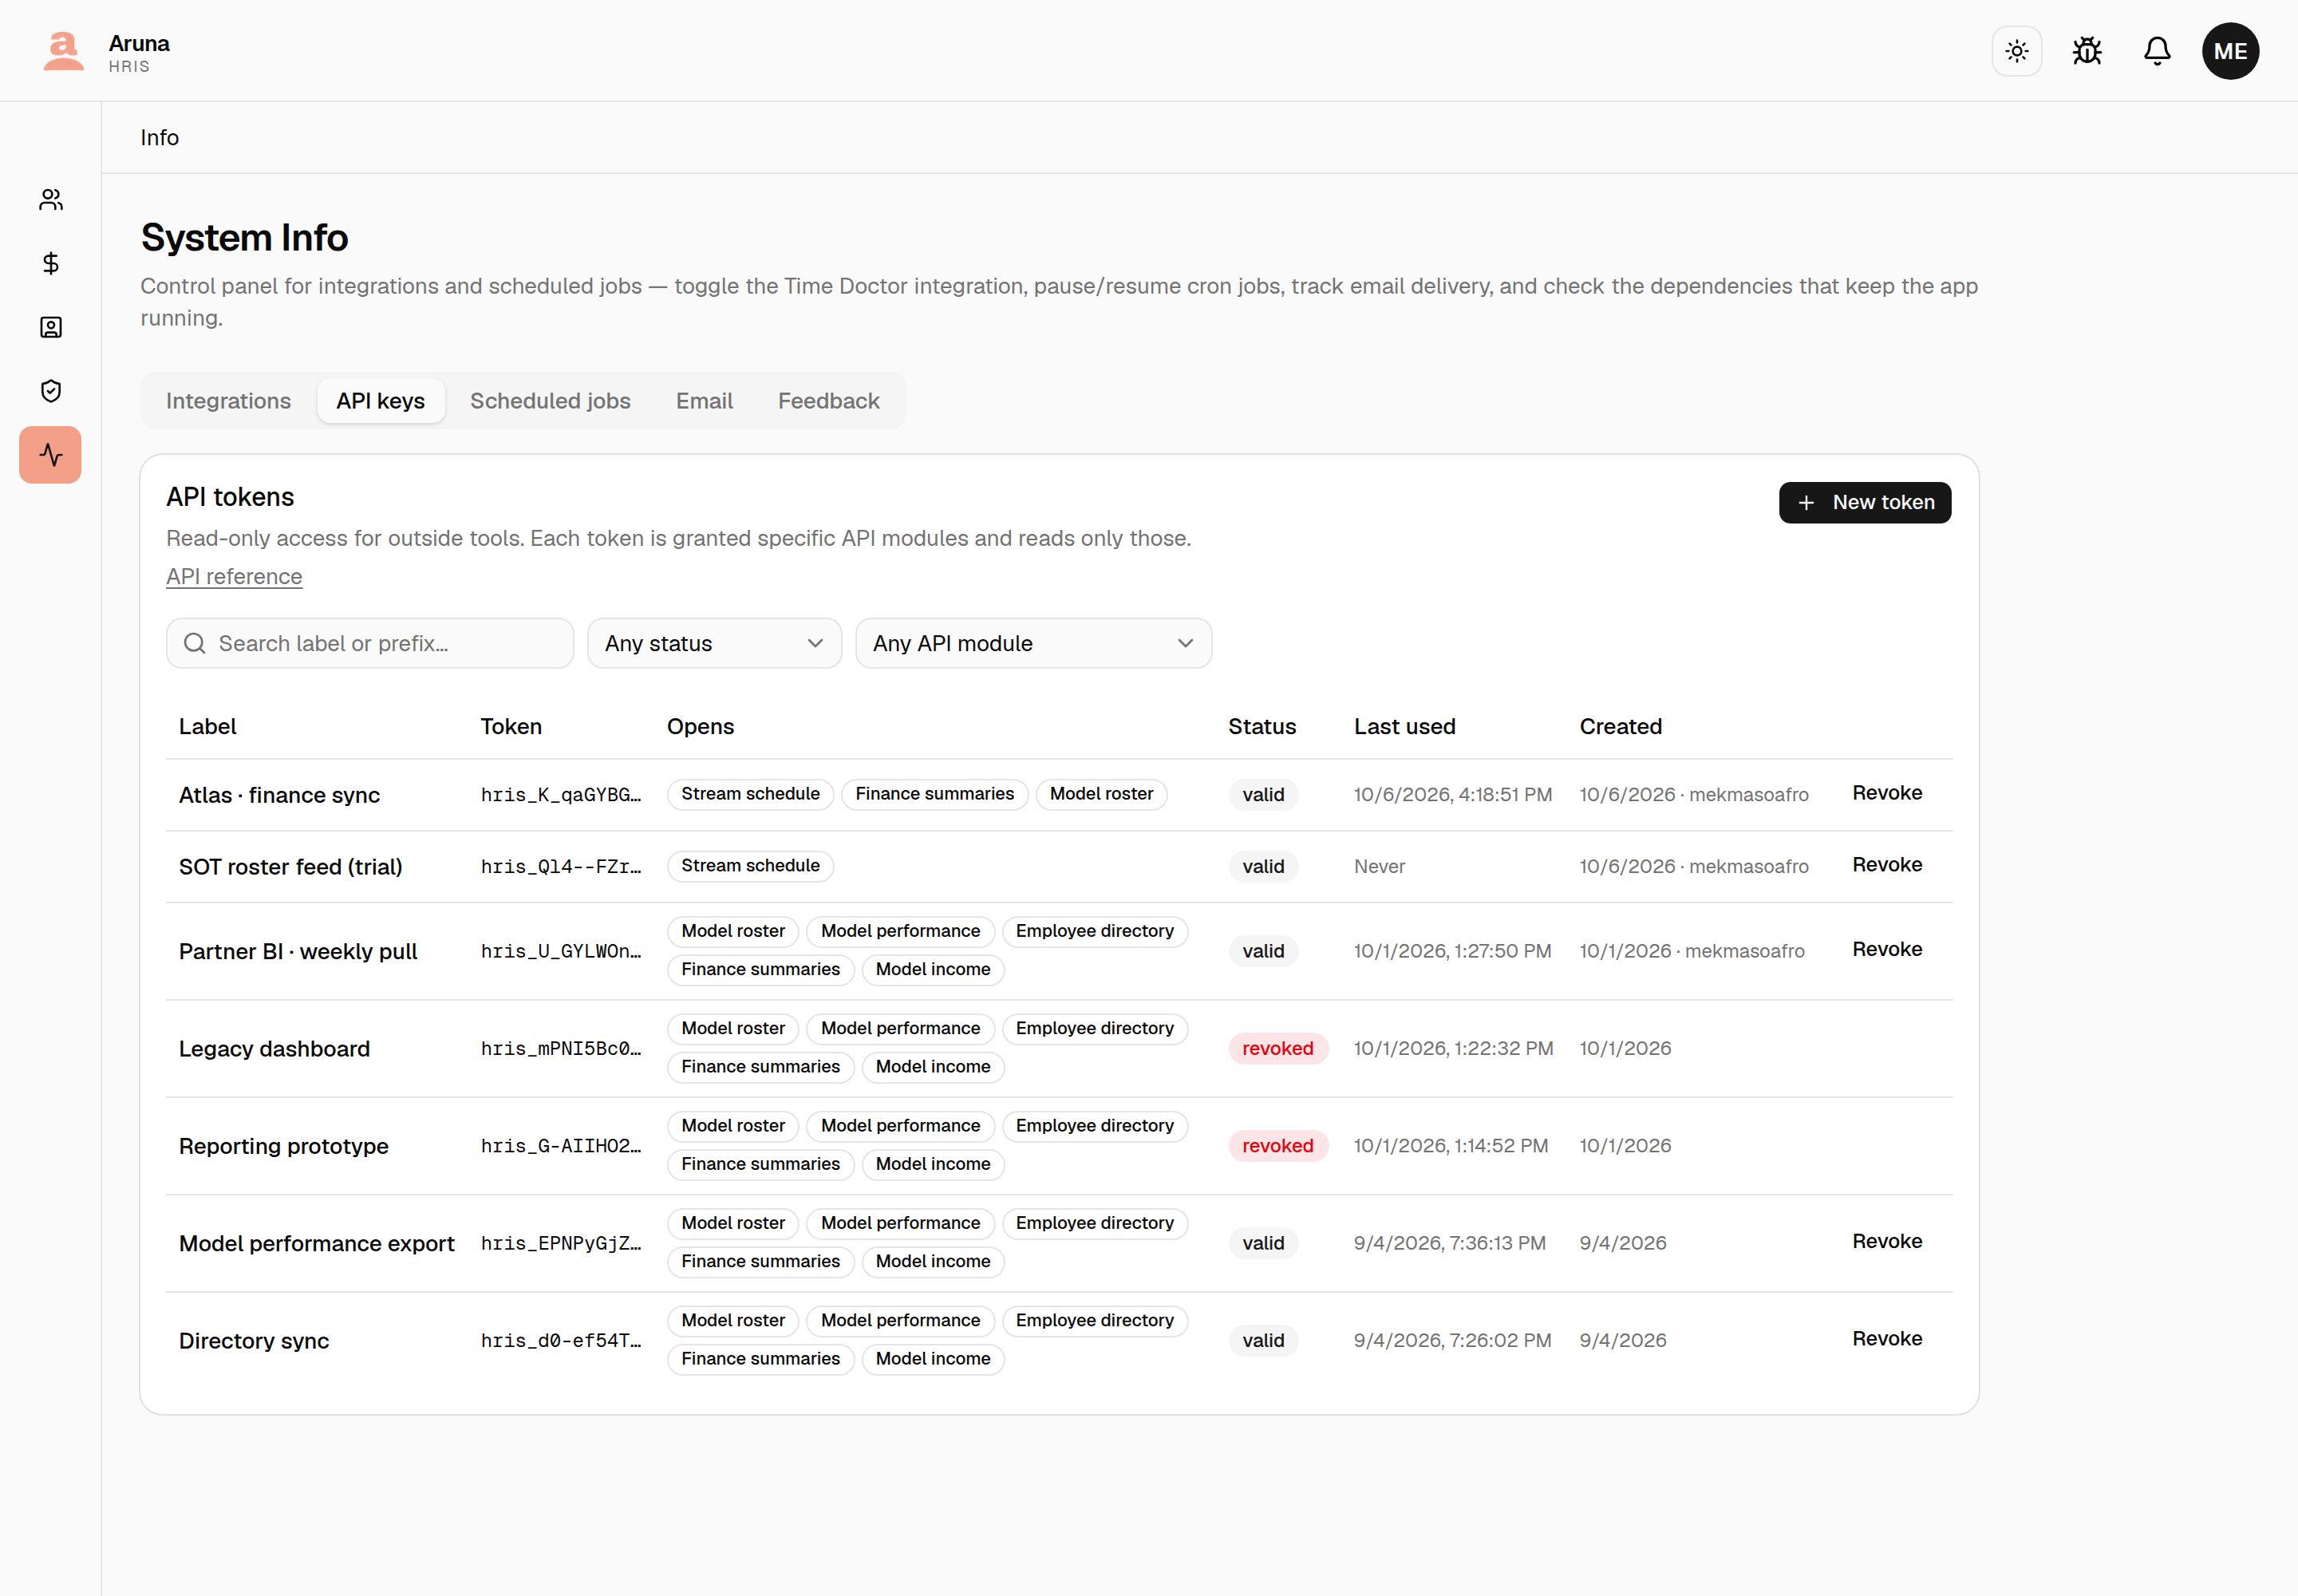Open the Feedback tab
The height and width of the screenshot is (1596, 2298).
(828, 401)
